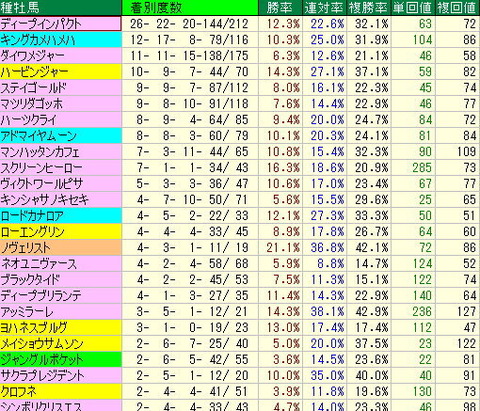Select the ハーツクライ sire cell

(61, 120)
